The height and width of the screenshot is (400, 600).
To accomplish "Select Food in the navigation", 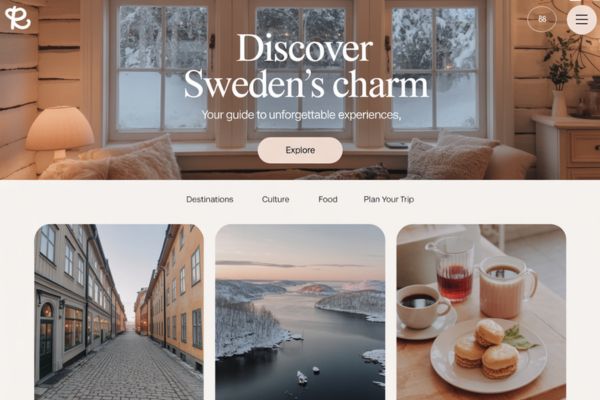I will pos(328,199).
